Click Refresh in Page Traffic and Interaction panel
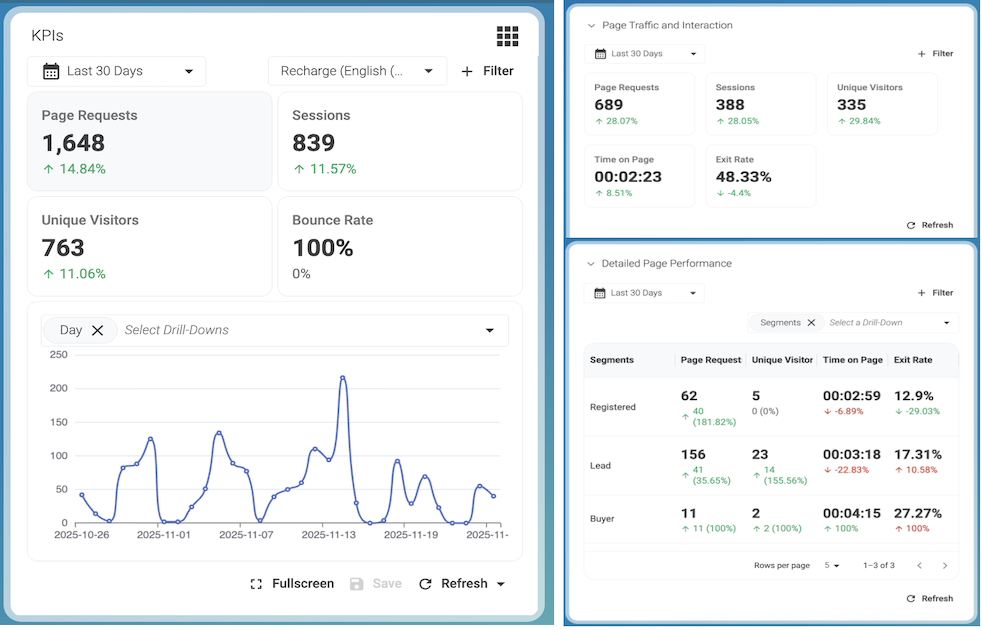The width and height of the screenshot is (982, 630). [929, 225]
